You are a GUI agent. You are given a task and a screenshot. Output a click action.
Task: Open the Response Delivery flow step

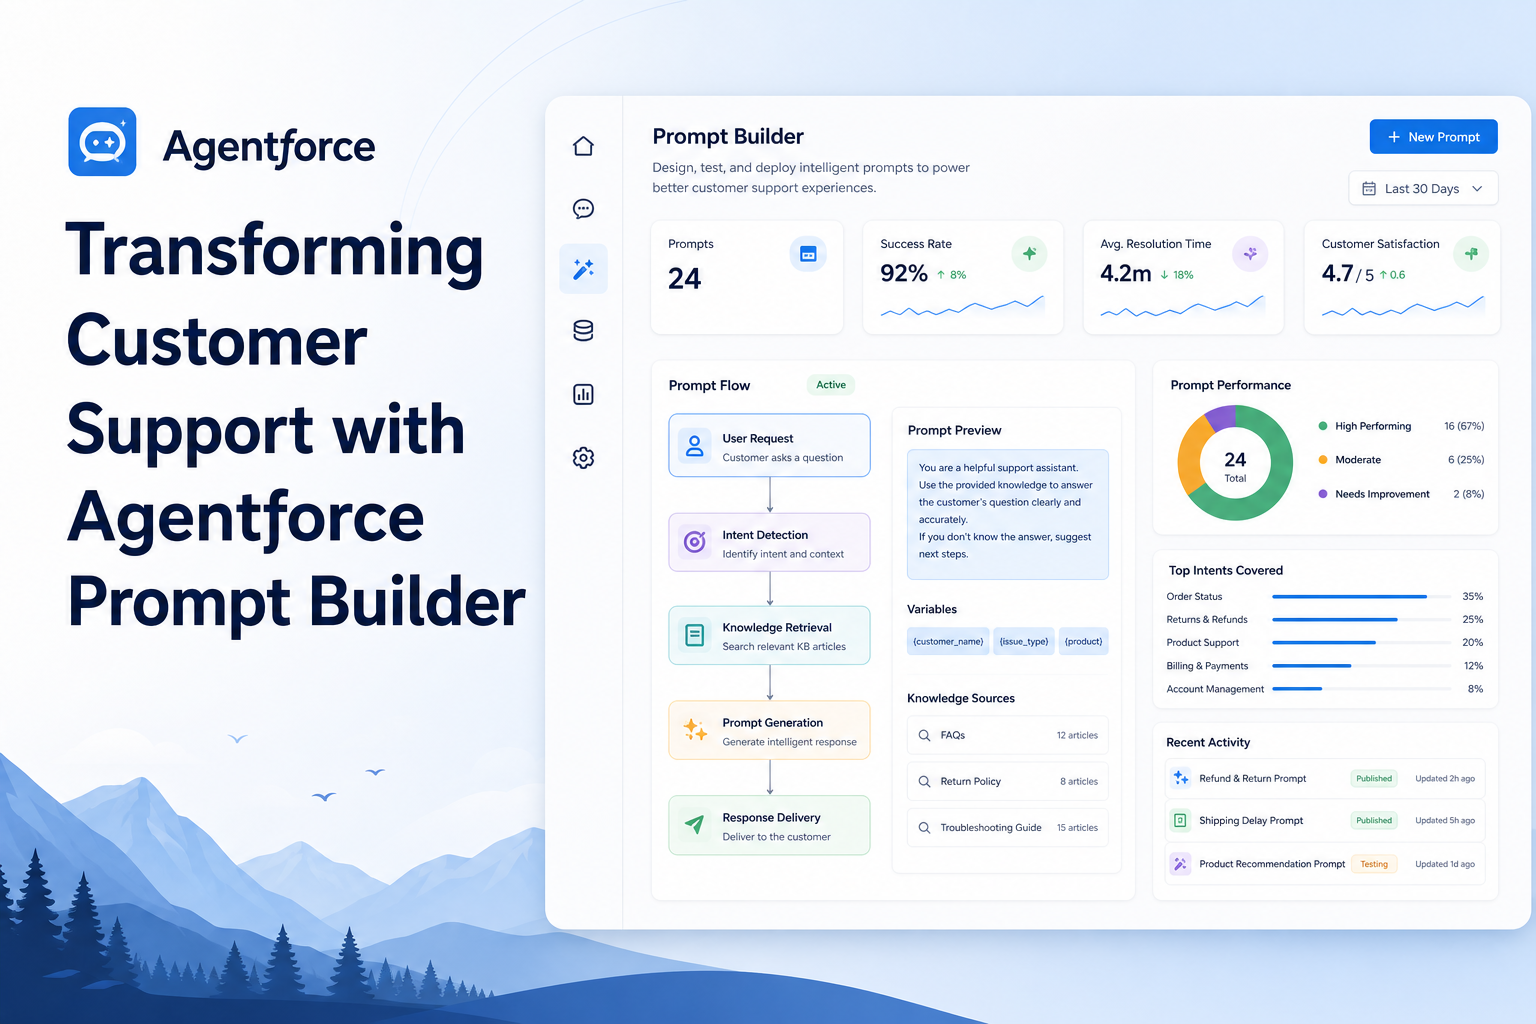pyautogui.click(x=769, y=825)
